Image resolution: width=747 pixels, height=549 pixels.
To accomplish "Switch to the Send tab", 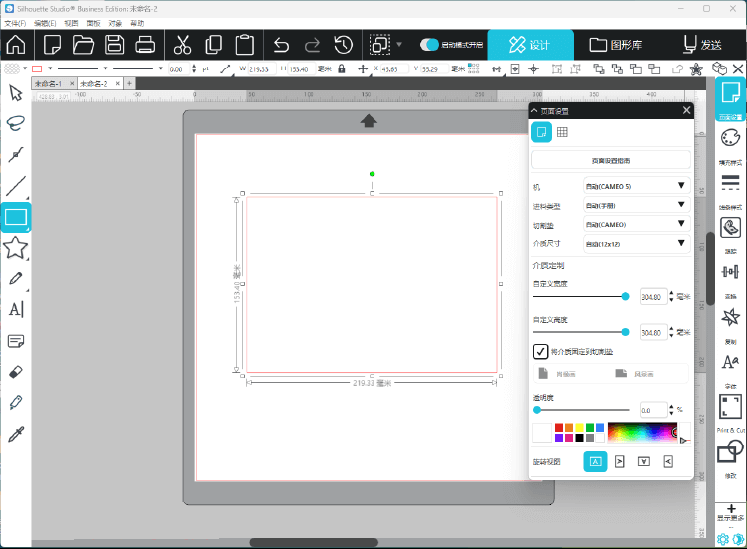I will pos(702,45).
